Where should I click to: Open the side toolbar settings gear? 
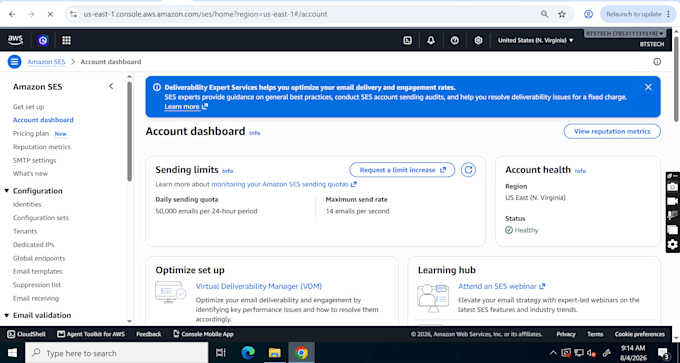[673, 245]
